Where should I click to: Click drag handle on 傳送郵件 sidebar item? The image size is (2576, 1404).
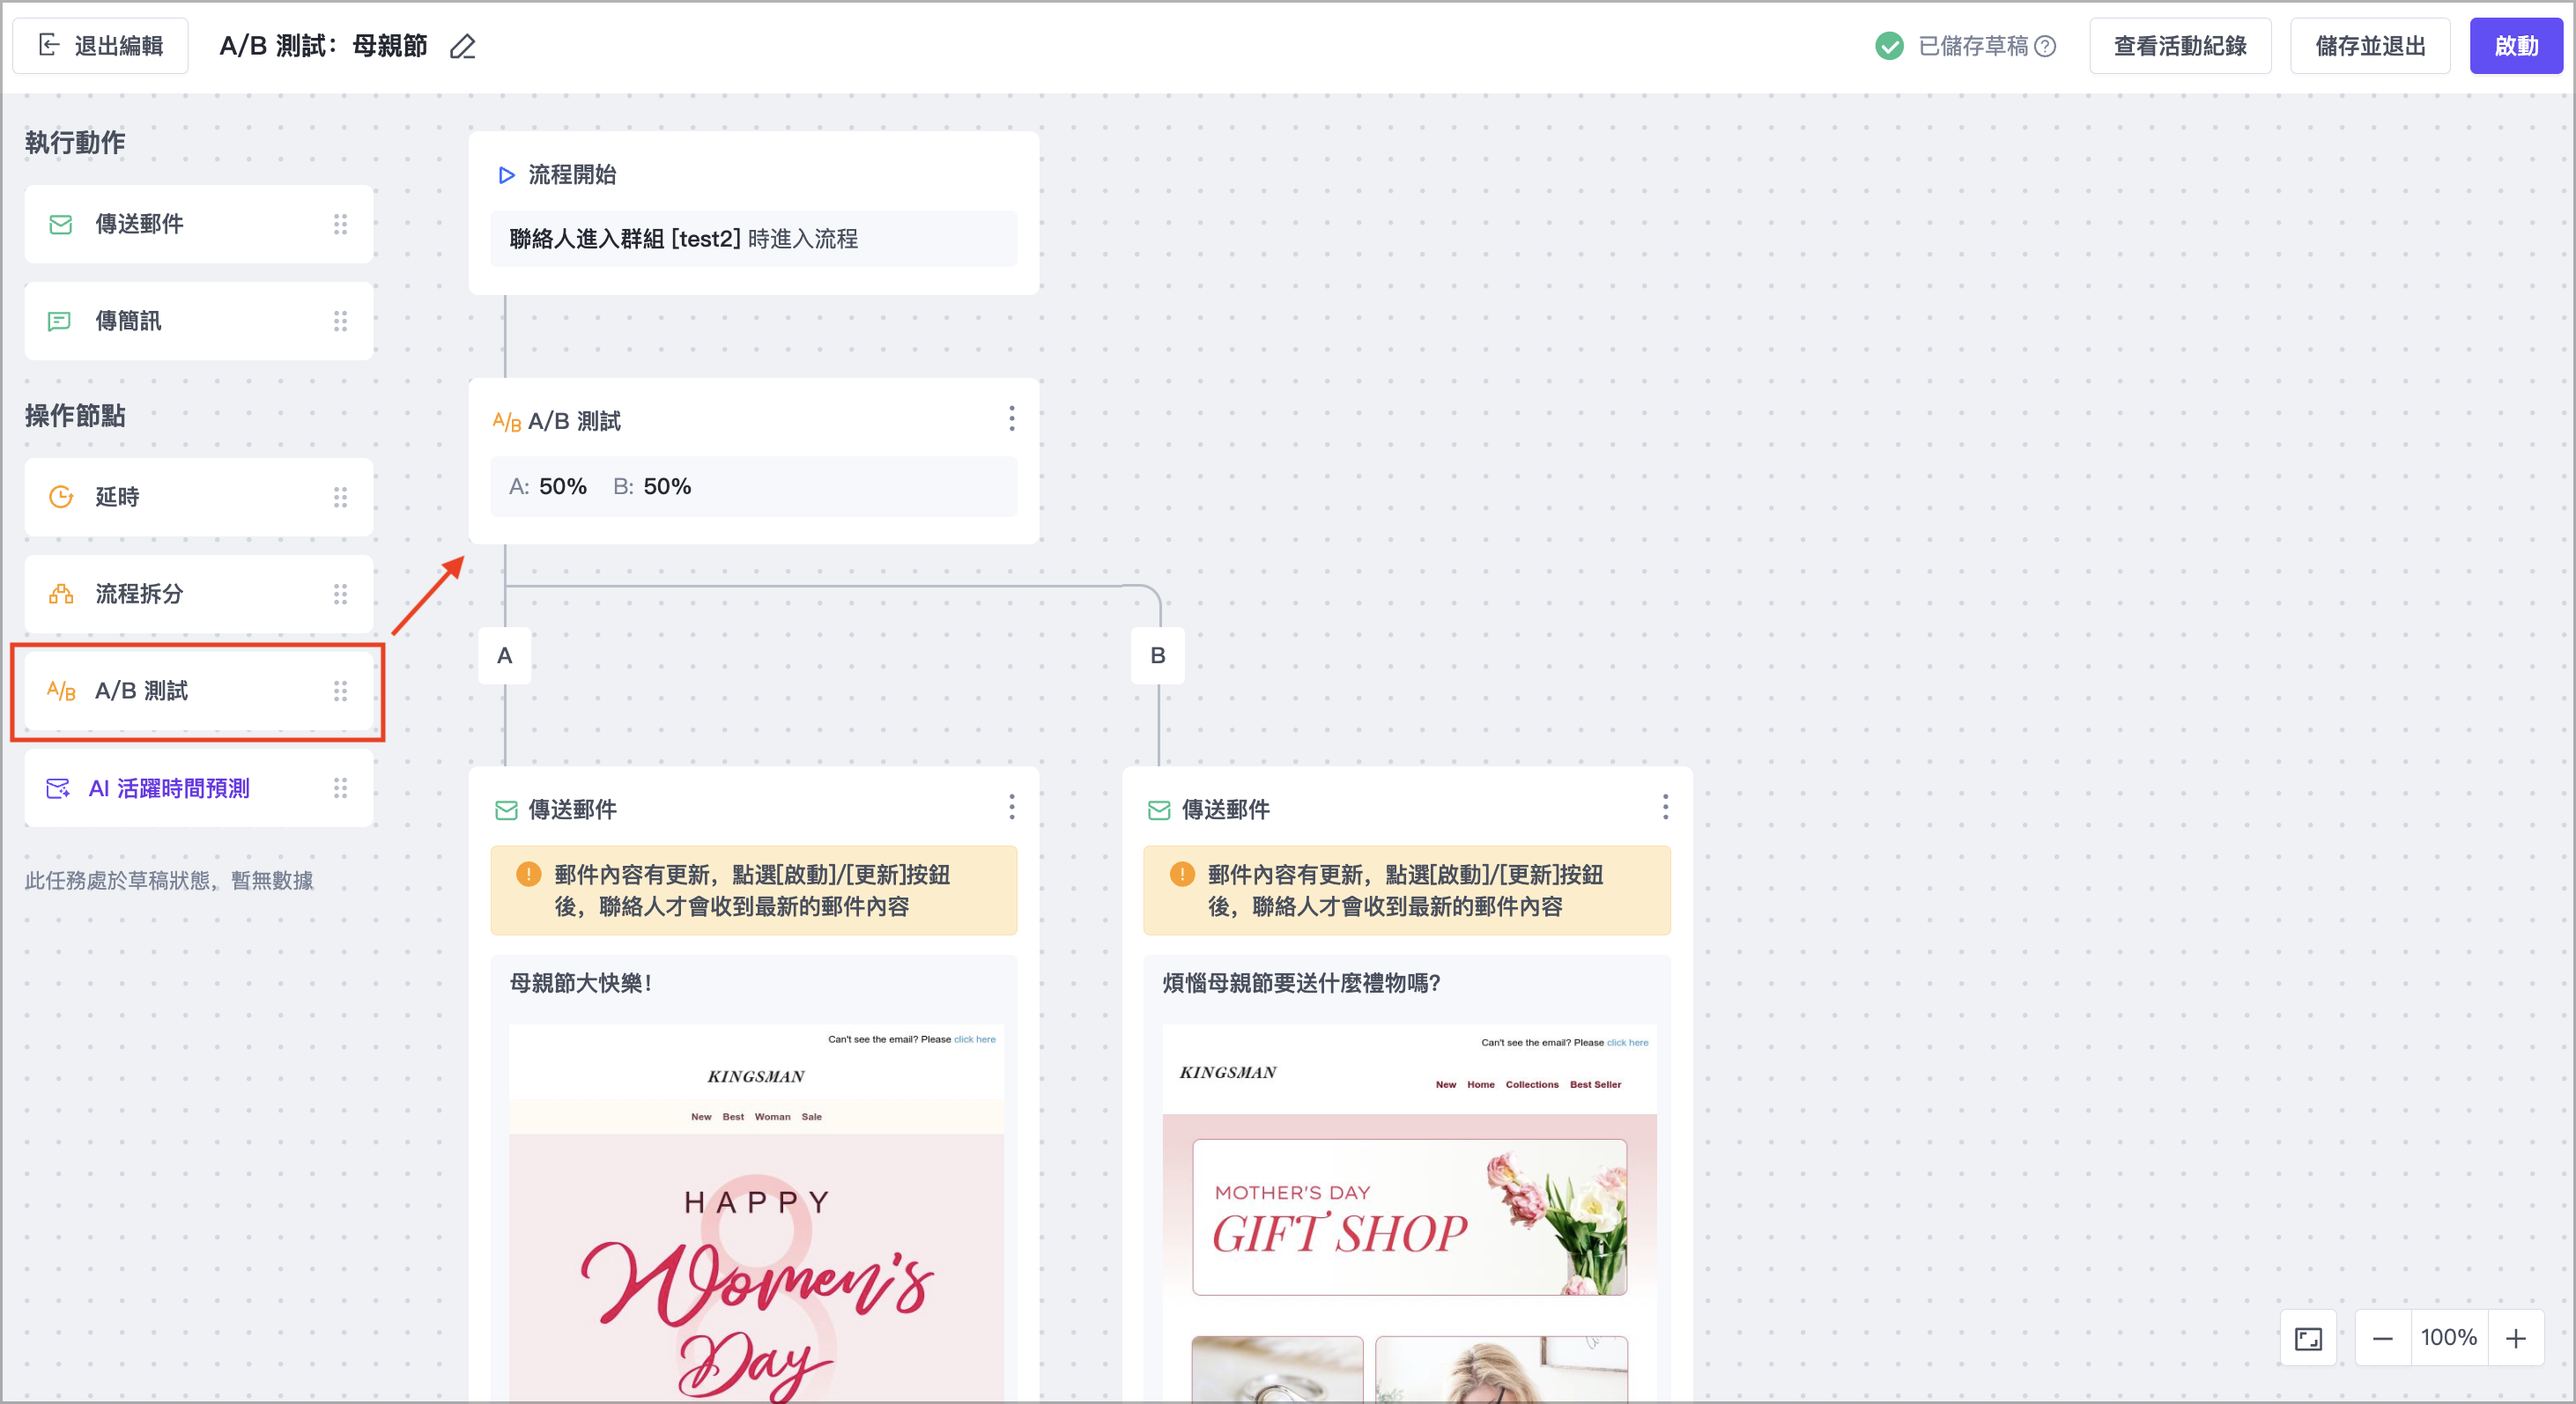point(340,224)
